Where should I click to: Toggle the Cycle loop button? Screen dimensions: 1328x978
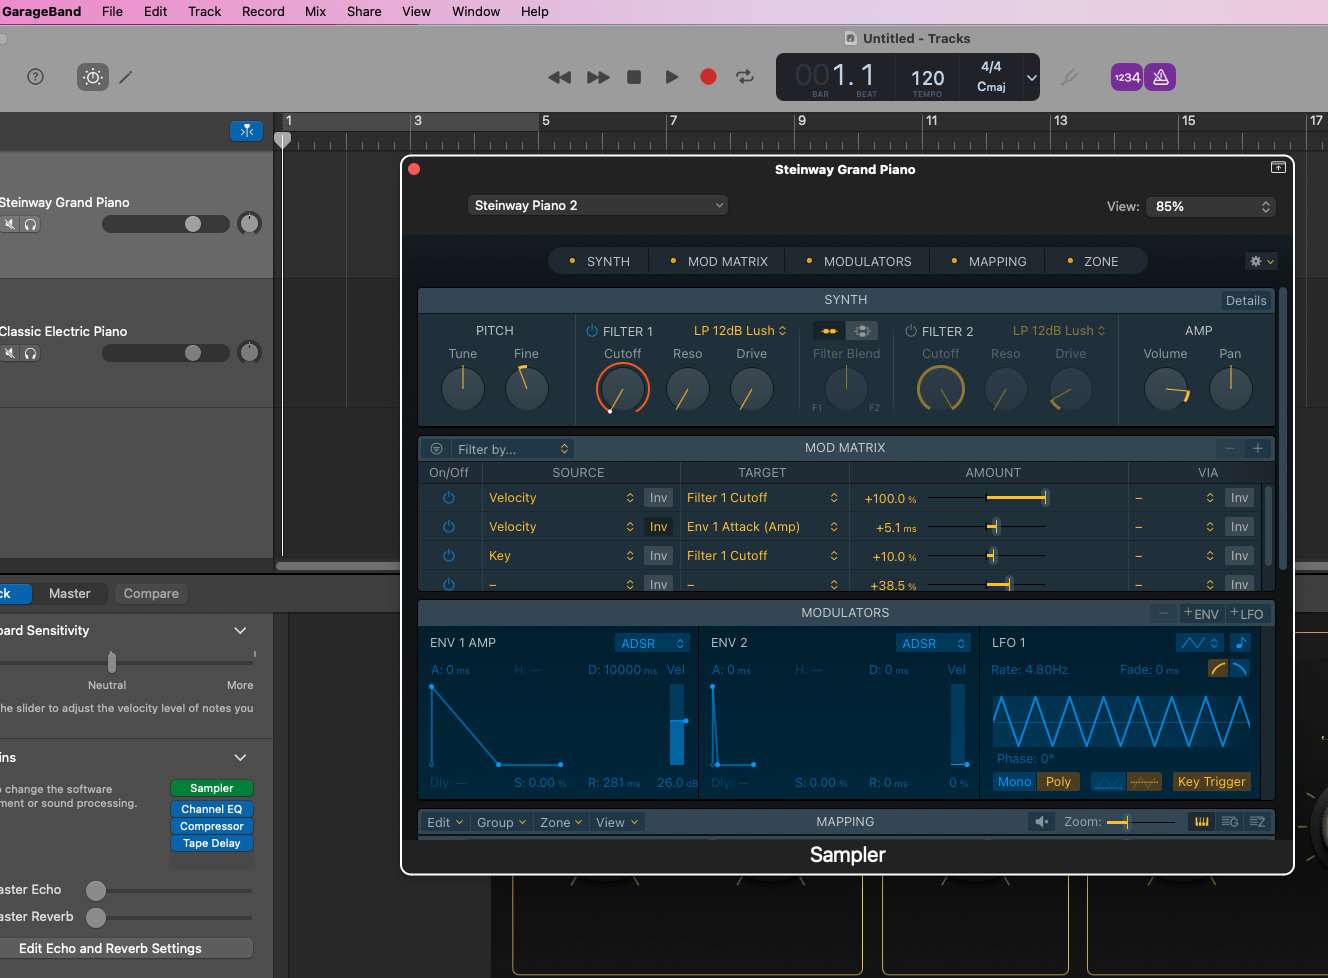745,77
